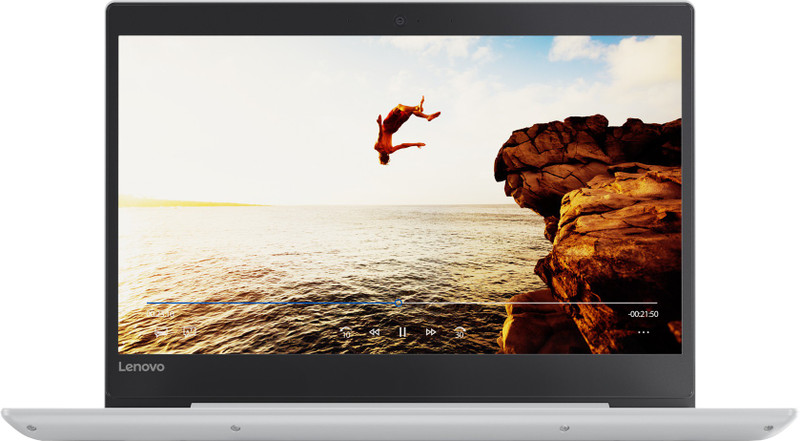Skip forward 30 seconds
800x441 pixels.
(x=460, y=331)
